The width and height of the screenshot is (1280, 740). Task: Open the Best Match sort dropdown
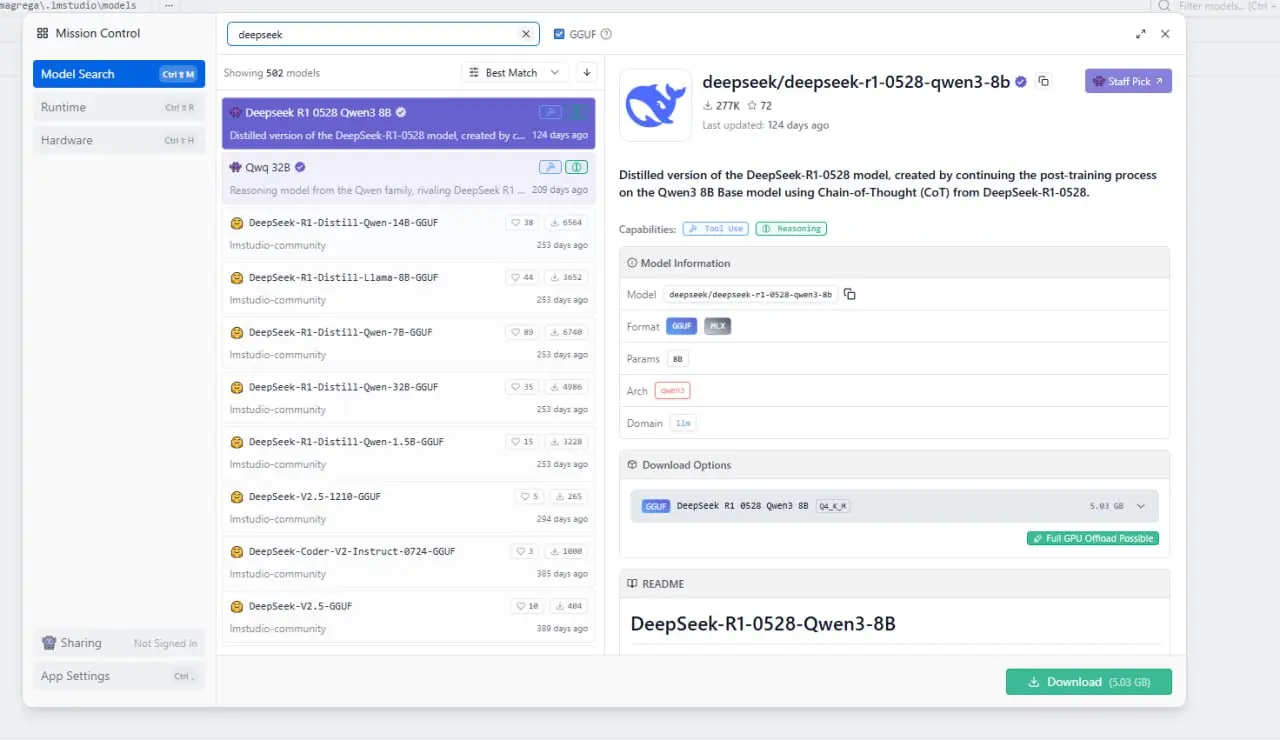click(514, 73)
